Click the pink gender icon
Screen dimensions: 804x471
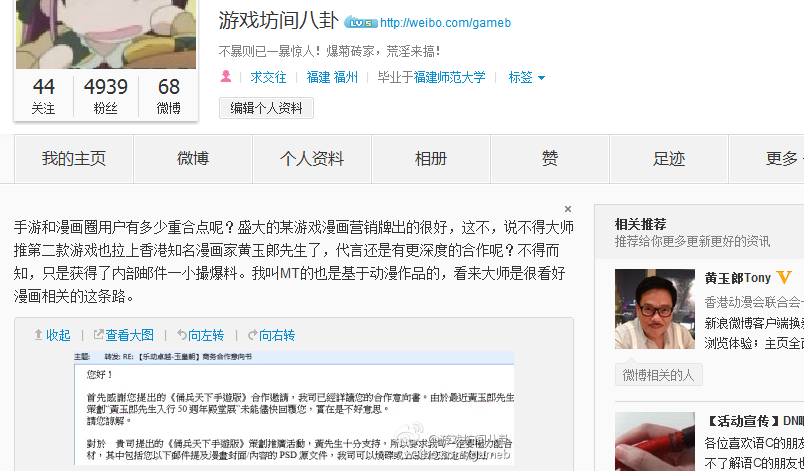[226, 77]
